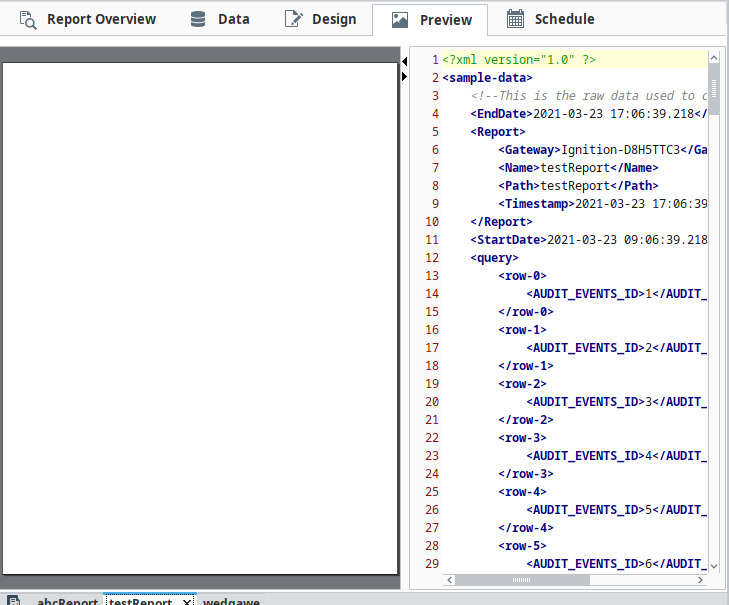Viewport: 729px width, 605px height.
Task: Click the opening row-5 tag
Action: 522,545
